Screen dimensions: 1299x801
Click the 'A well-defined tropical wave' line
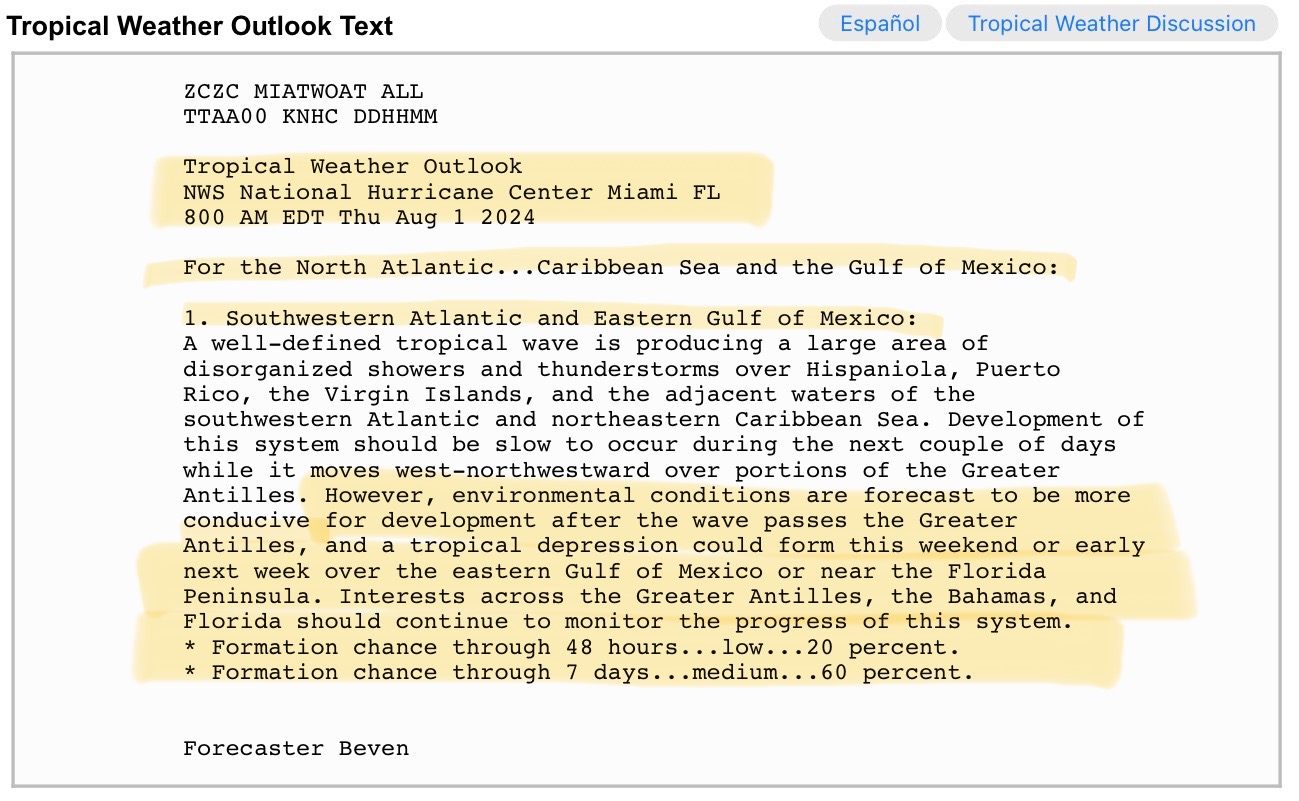click(x=585, y=343)
